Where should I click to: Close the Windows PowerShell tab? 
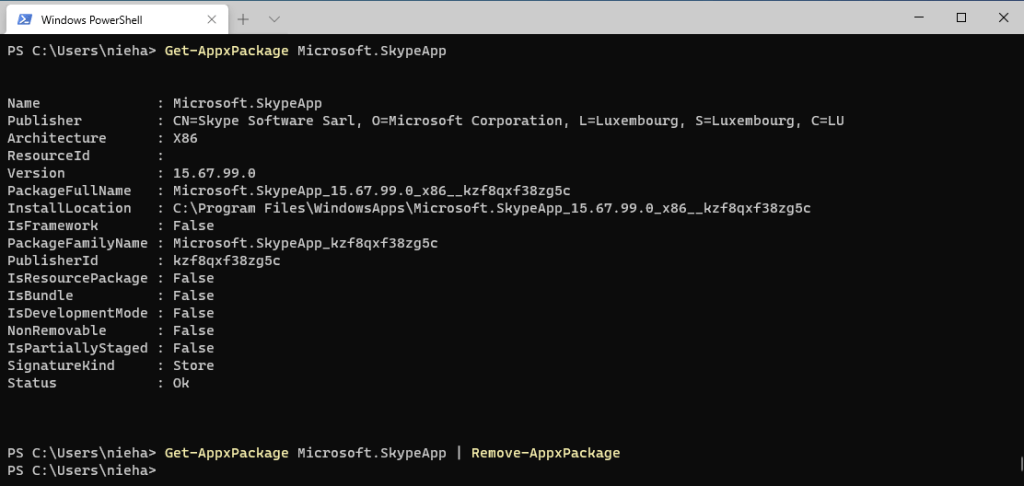(207, 19)
